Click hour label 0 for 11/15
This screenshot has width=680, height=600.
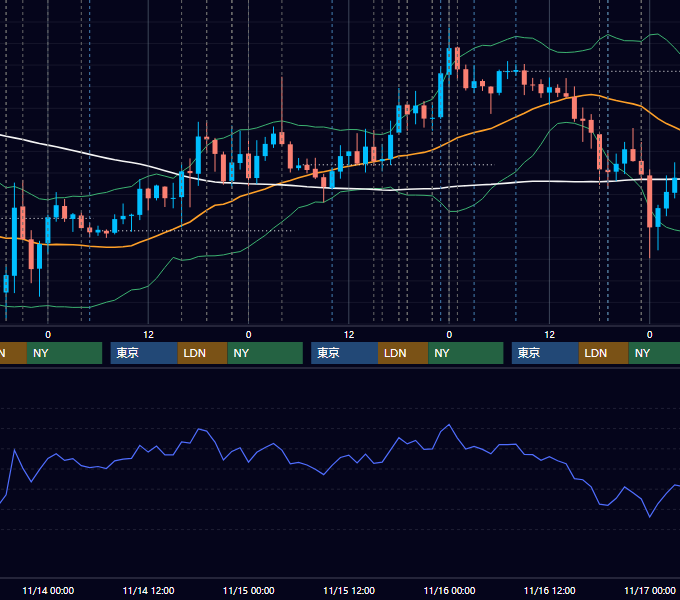click(x=248, y=335)
